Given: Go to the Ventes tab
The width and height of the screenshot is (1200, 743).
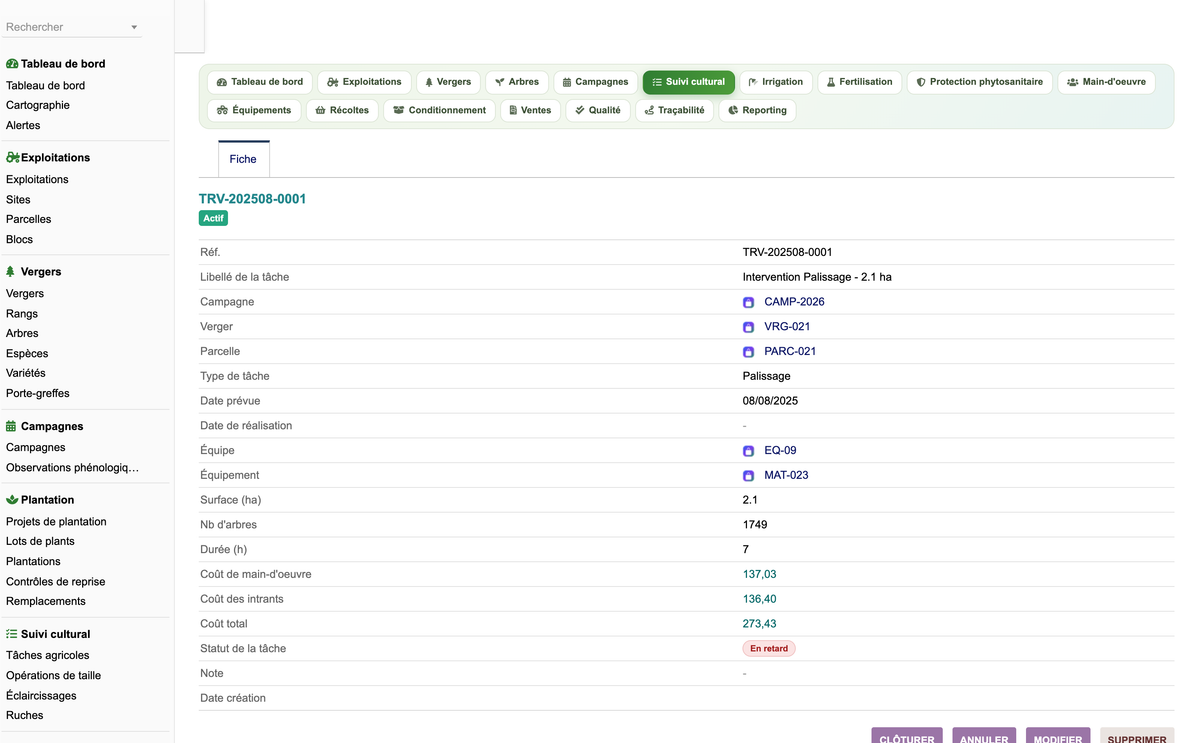Looking at the screenshot, I should click(x=531, y=110).
